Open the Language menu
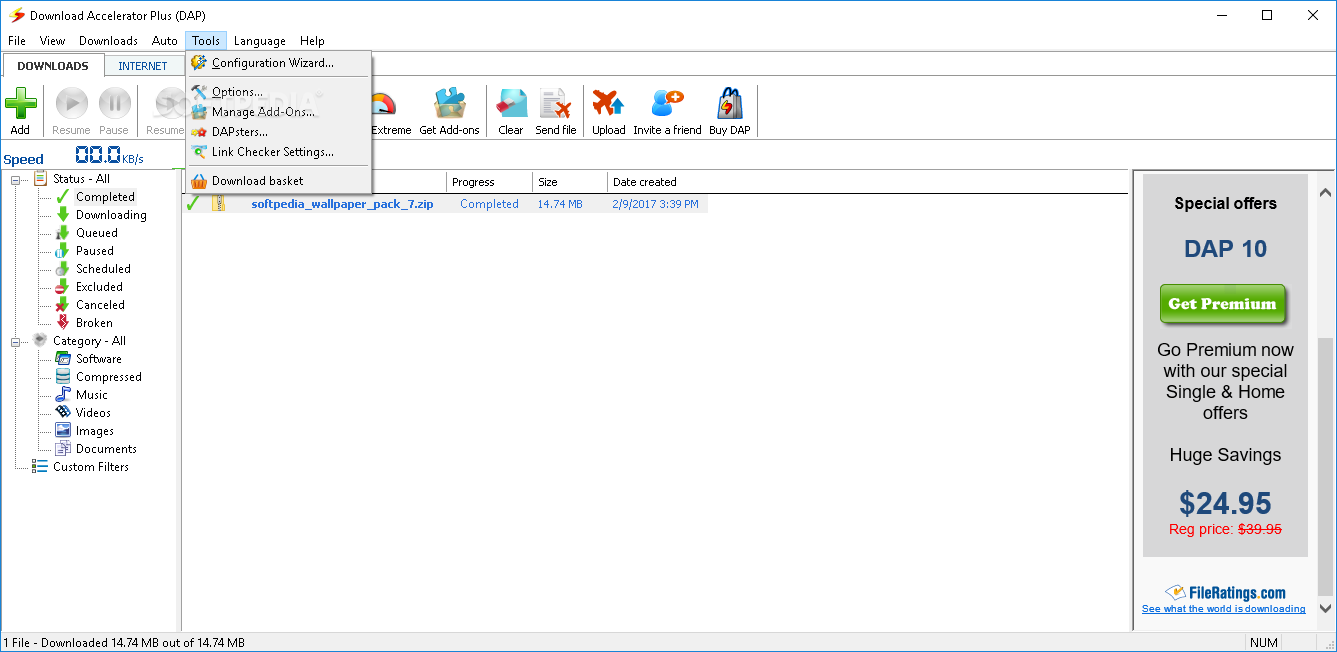This screenshot has width=1337, height=652. (x=259, y=41)
